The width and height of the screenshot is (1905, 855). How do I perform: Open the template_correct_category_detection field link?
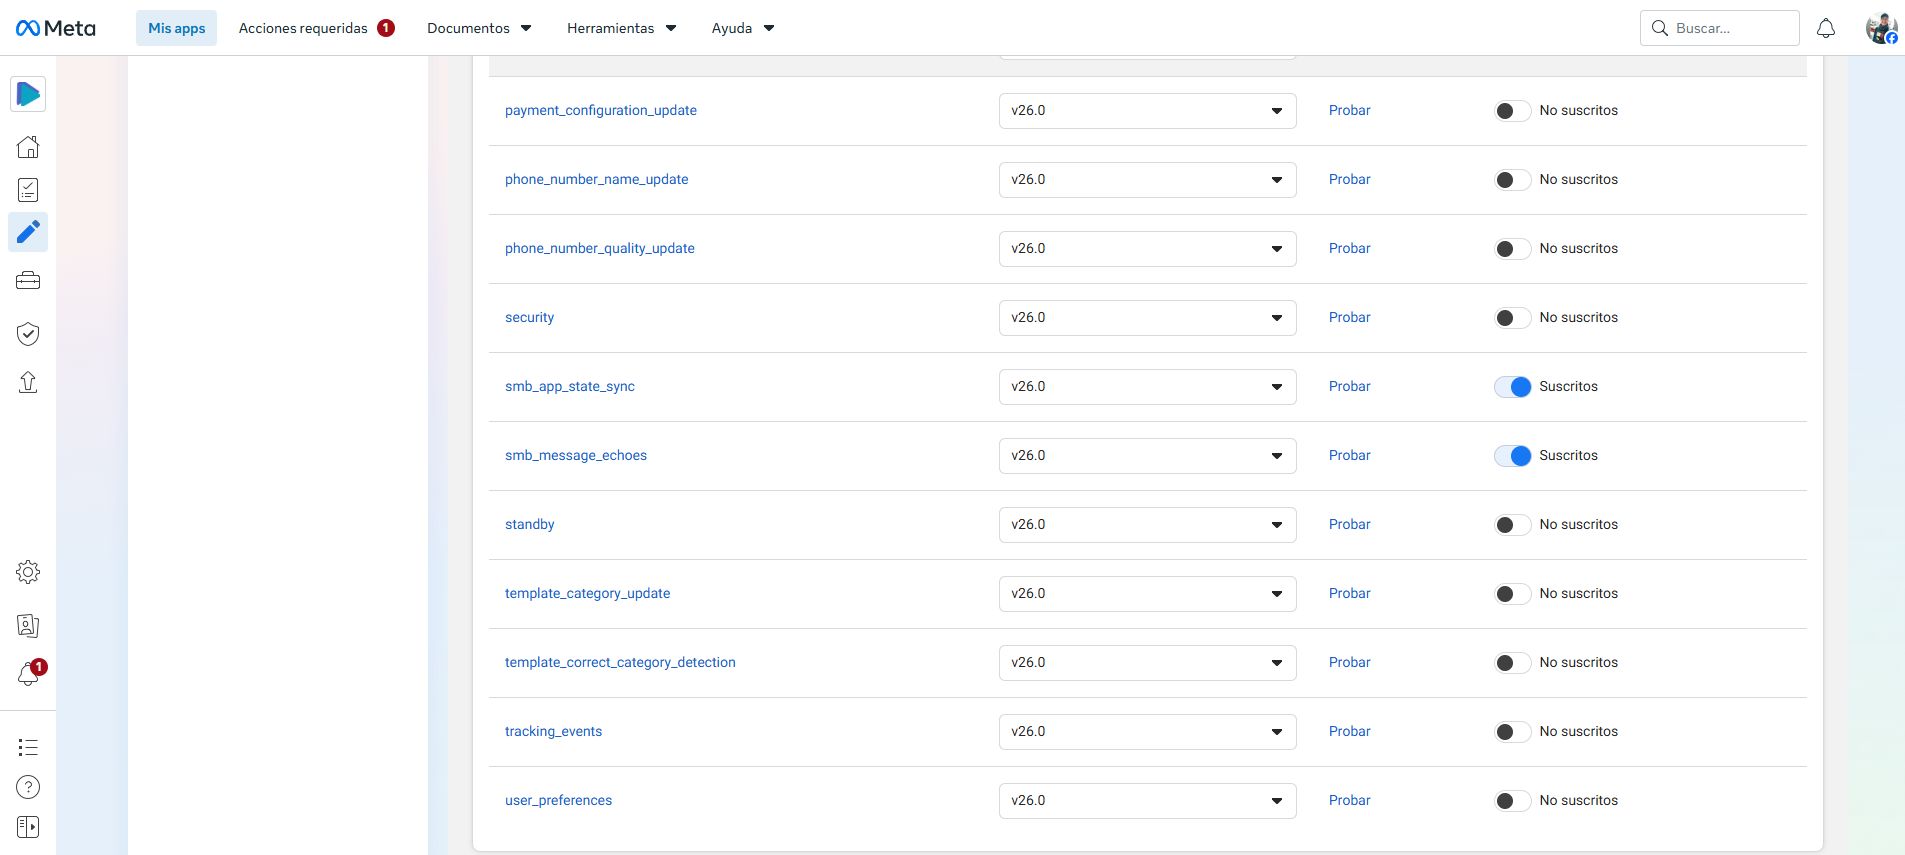pos(620,662)
